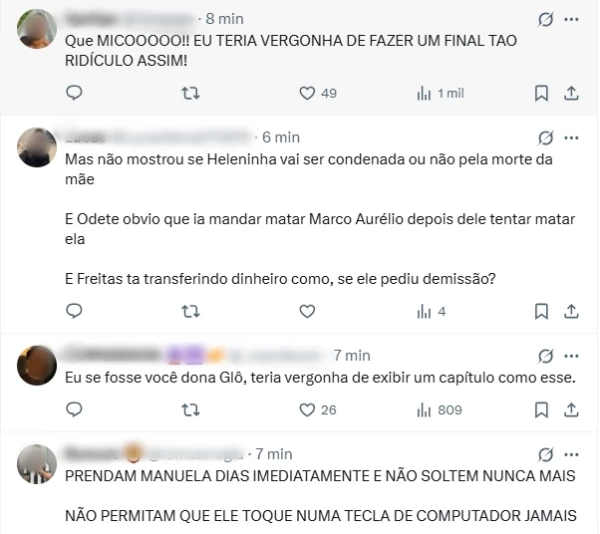The height and width of the screenshot is (534, 600).
Task: Reply to the "Que MICOOOOO" tweet
Action: click(x=74, y=93)
